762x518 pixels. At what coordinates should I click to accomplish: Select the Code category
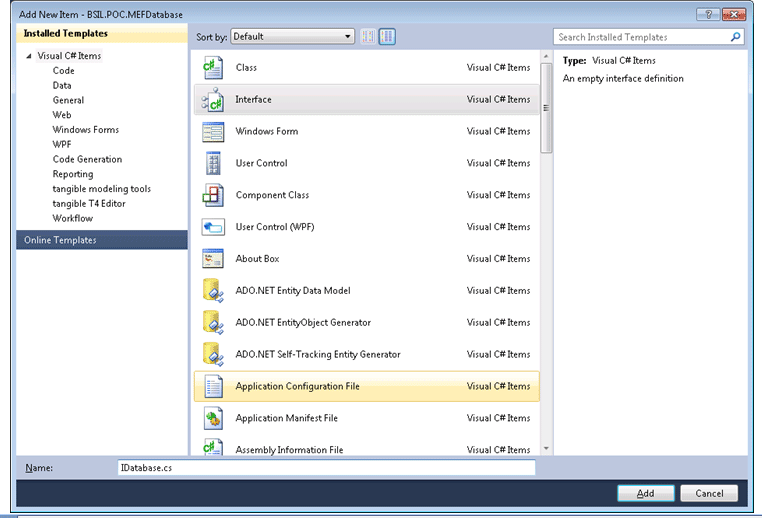tap(64, 71)
